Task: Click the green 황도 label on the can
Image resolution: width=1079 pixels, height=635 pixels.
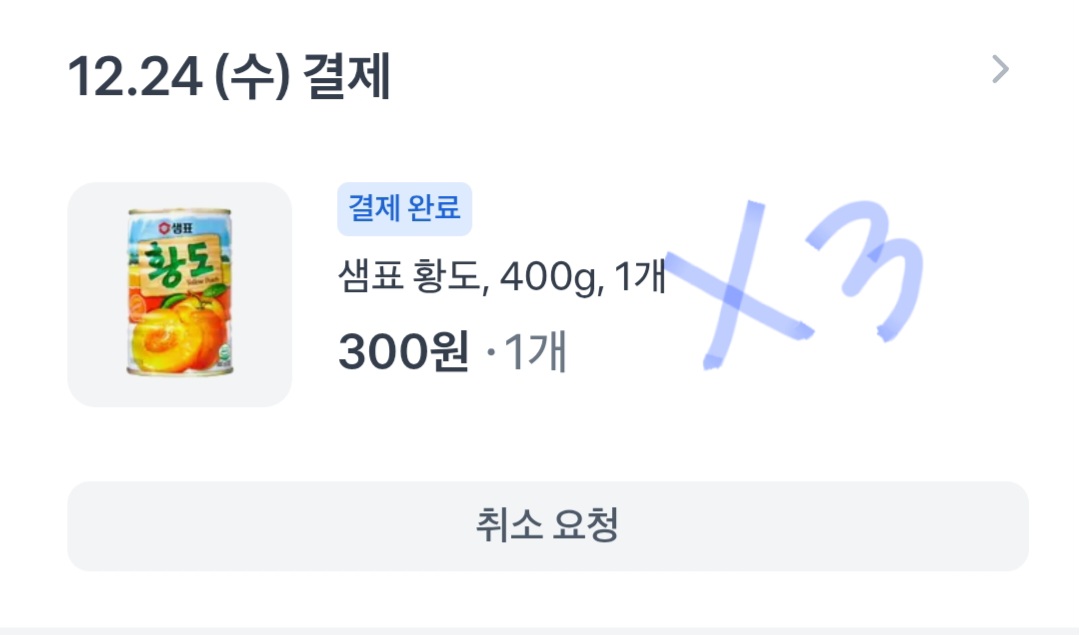Action: tap(178, 264)
